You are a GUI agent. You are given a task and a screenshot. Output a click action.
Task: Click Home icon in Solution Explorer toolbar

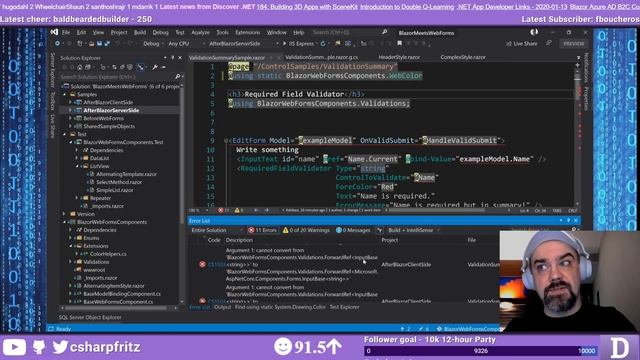[x=80, y=67]
